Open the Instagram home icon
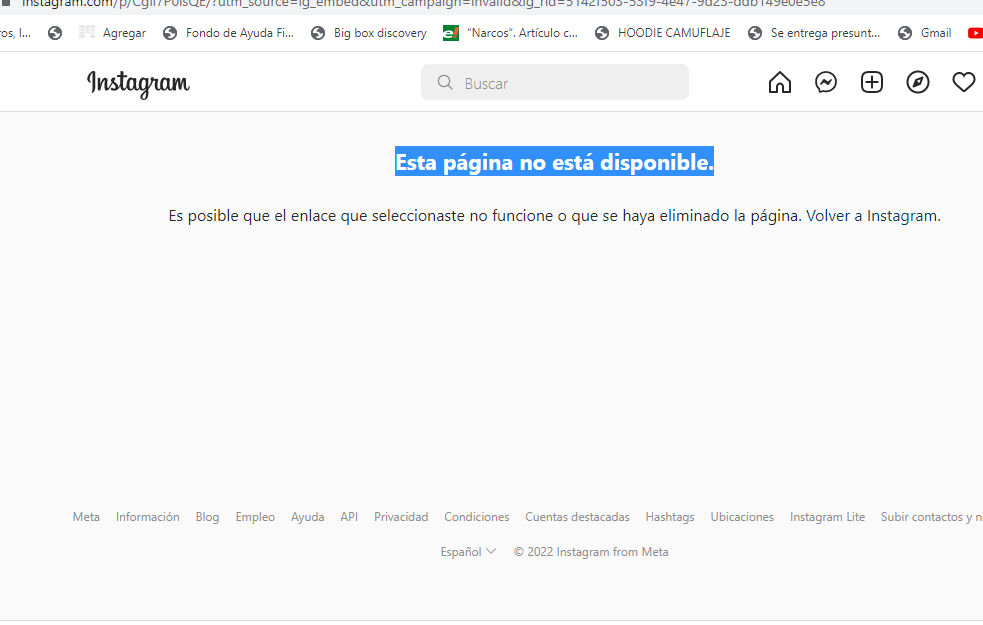 779,82
